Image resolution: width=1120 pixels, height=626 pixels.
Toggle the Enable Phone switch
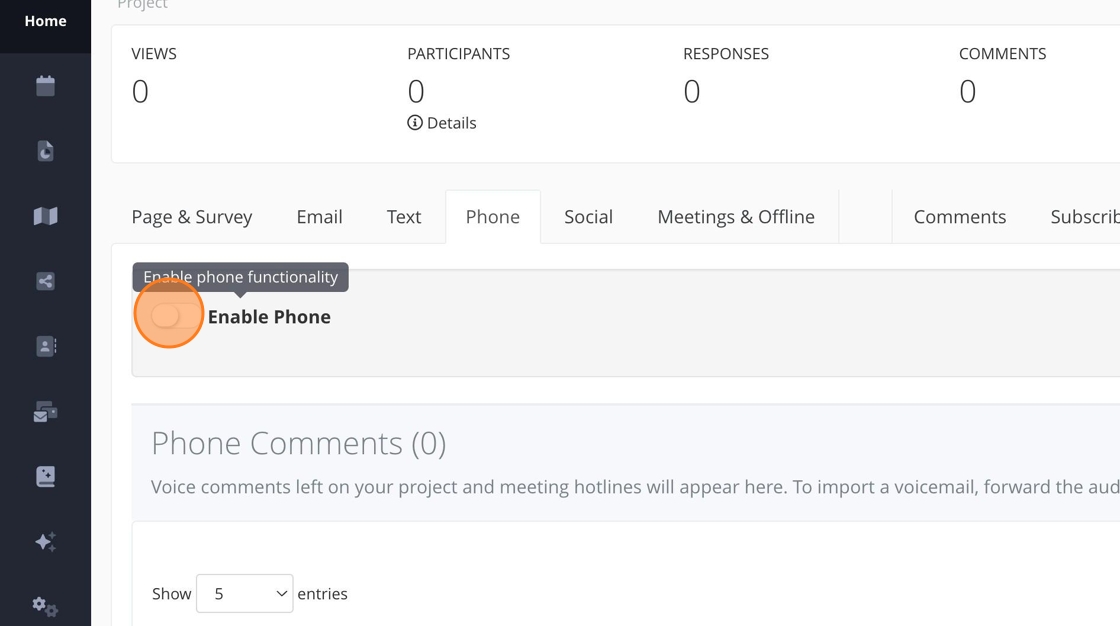click(x=169, y=316)
